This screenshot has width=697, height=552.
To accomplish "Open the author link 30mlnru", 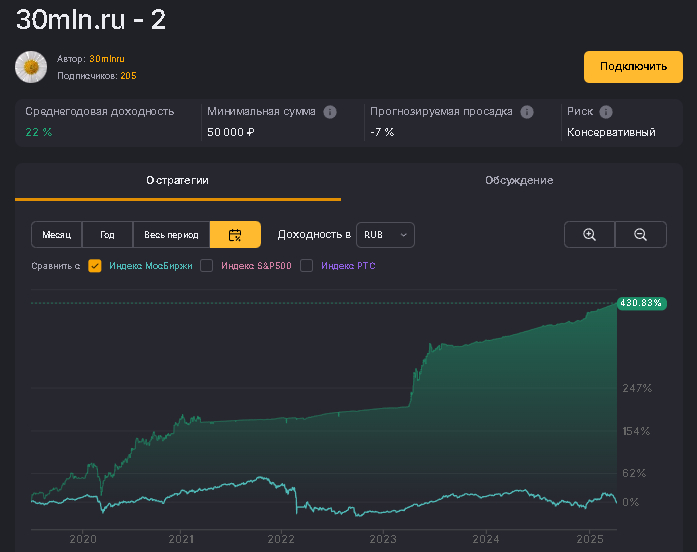I will pos(107,59).
